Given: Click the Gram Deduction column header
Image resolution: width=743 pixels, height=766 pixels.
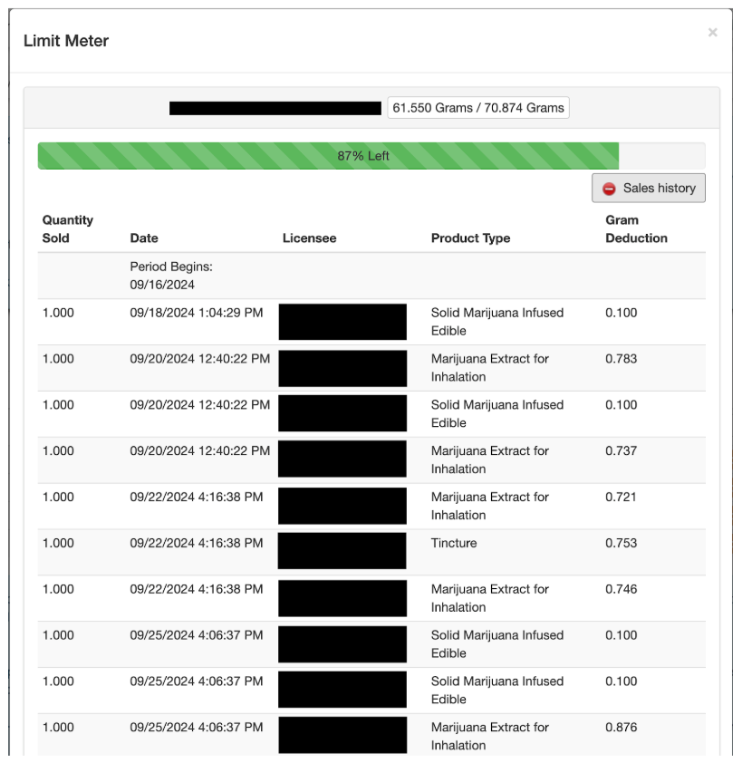Looking at the screenshot, I should [636, 229].
